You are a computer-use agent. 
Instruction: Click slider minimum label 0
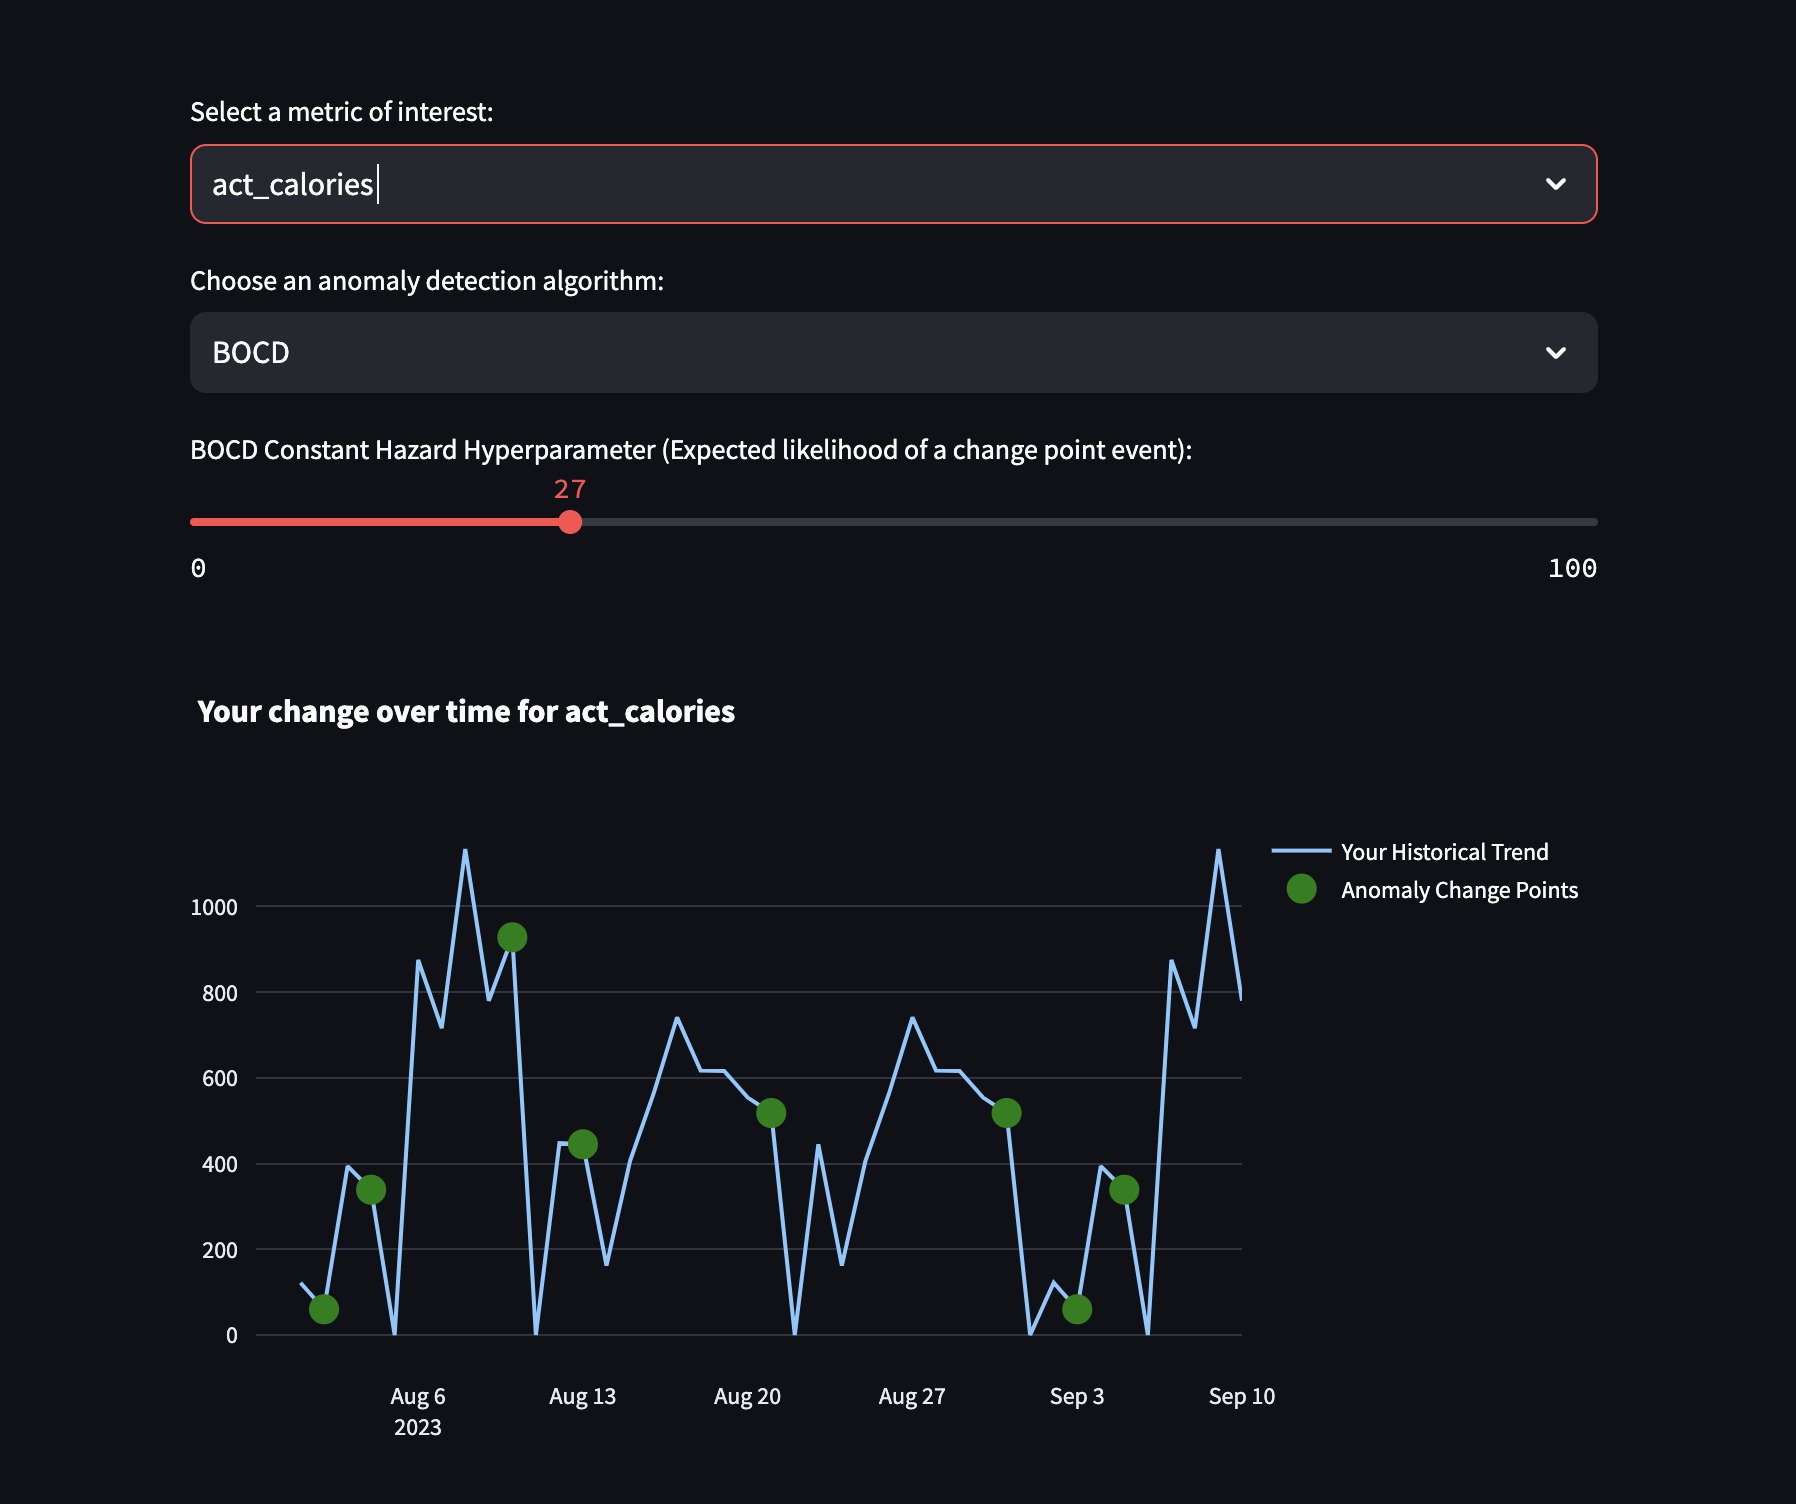[x=198, y=568]
